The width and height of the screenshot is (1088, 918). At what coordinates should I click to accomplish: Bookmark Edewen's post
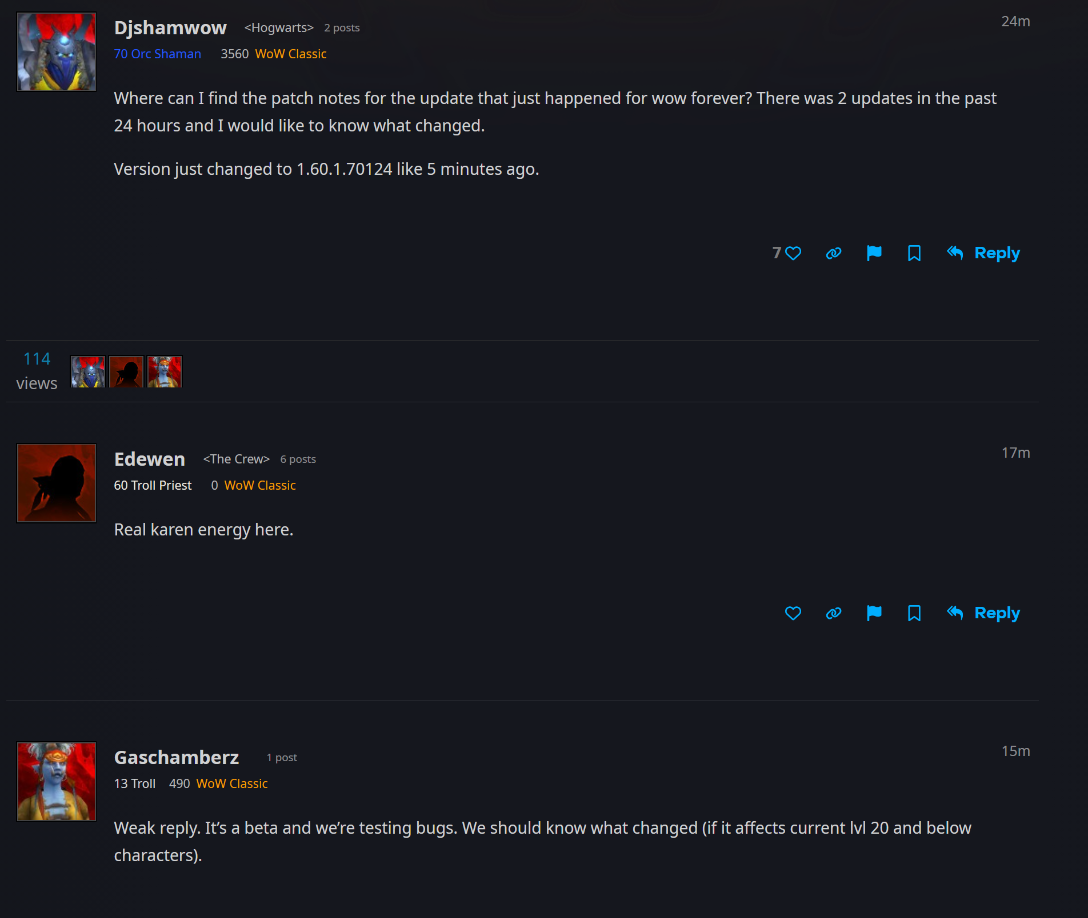915,613
